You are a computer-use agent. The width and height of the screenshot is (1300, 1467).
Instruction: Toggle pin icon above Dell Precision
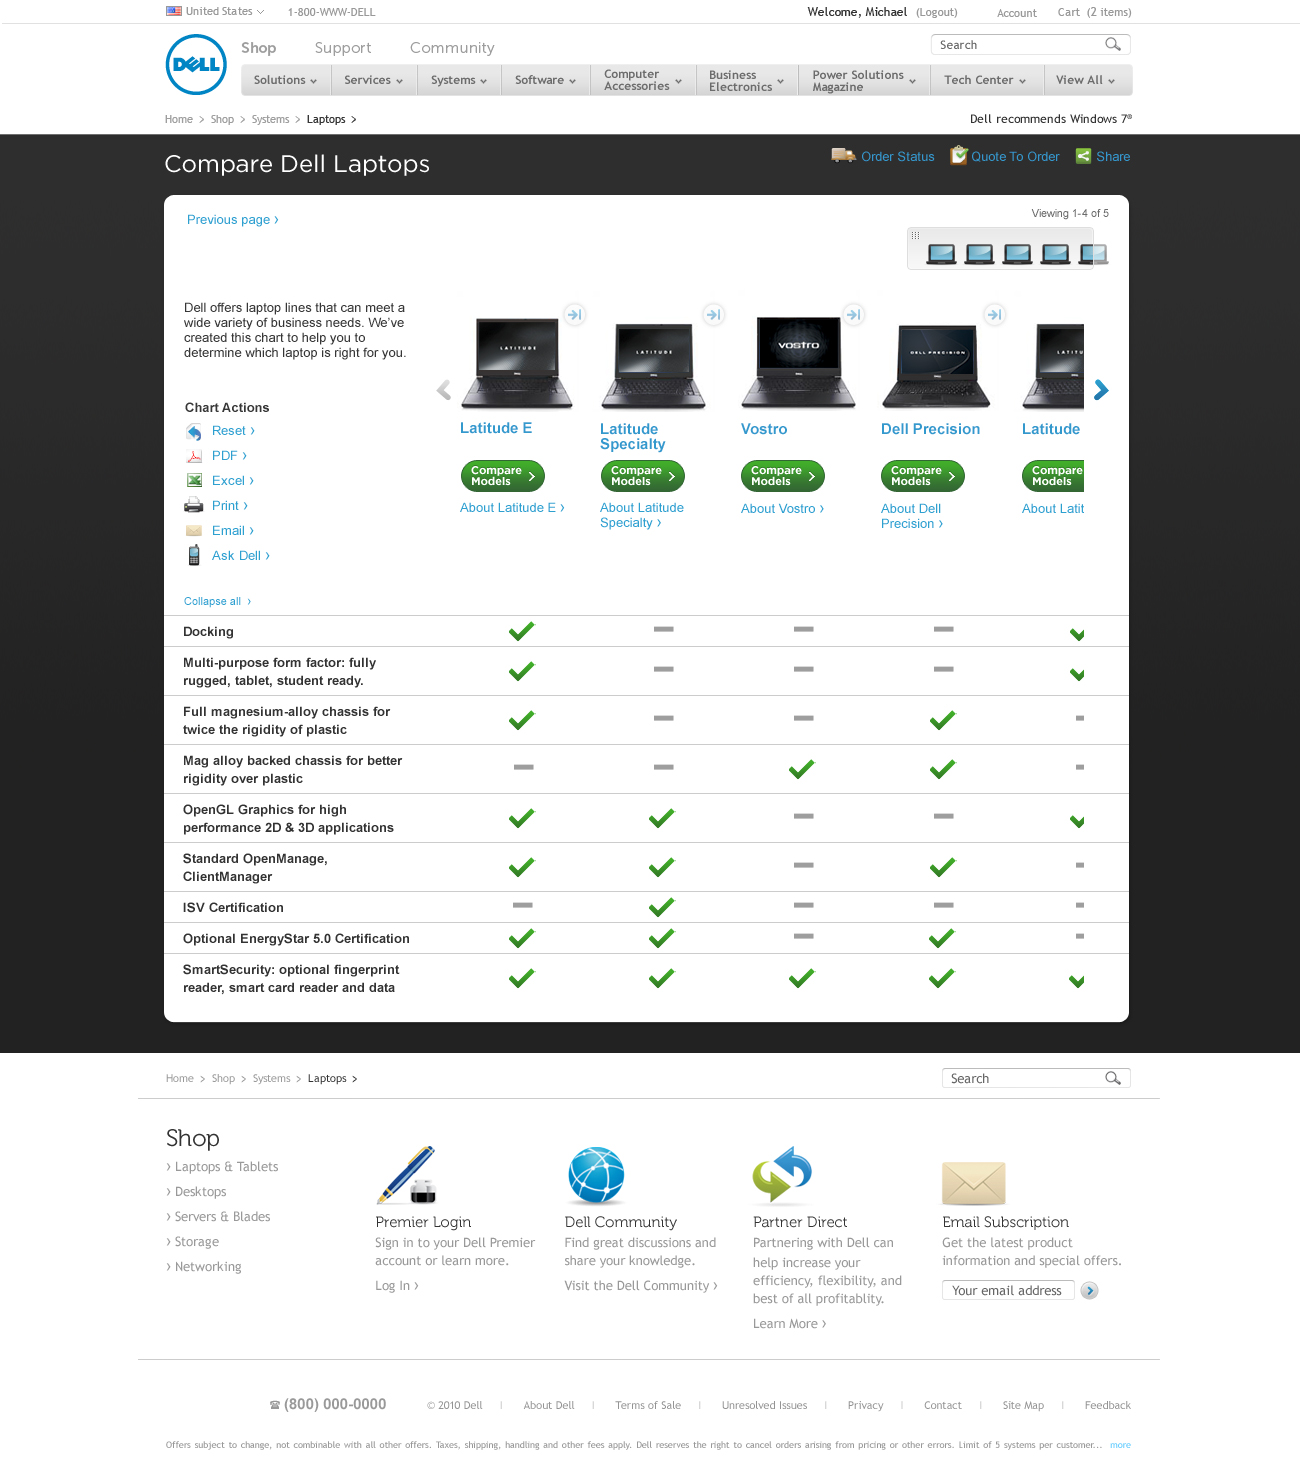coord(994,315)
